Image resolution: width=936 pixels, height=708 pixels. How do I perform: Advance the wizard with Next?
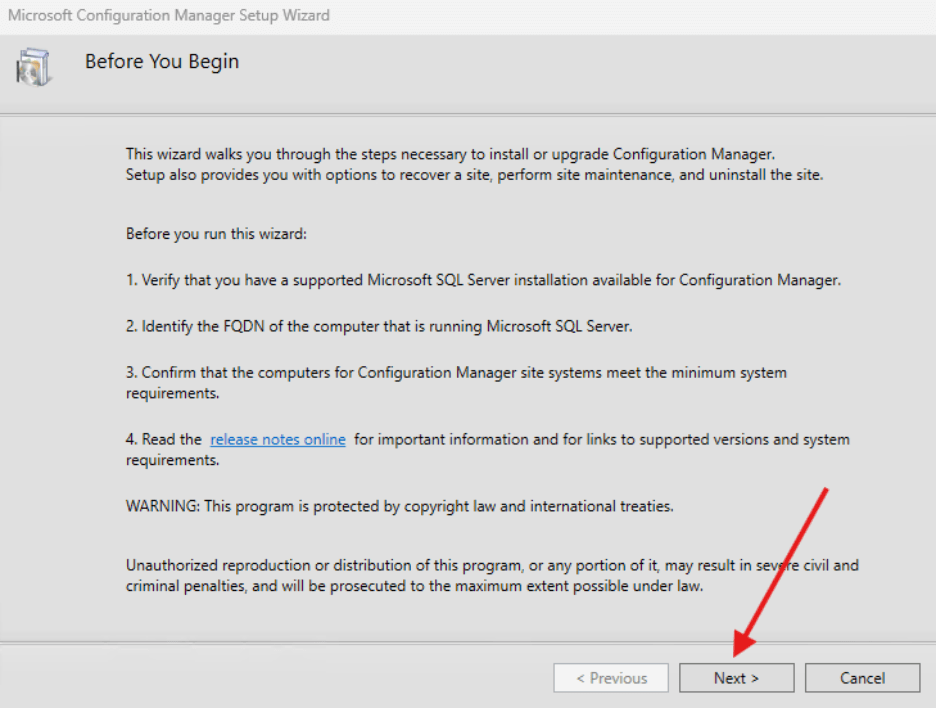coord(736,677)
